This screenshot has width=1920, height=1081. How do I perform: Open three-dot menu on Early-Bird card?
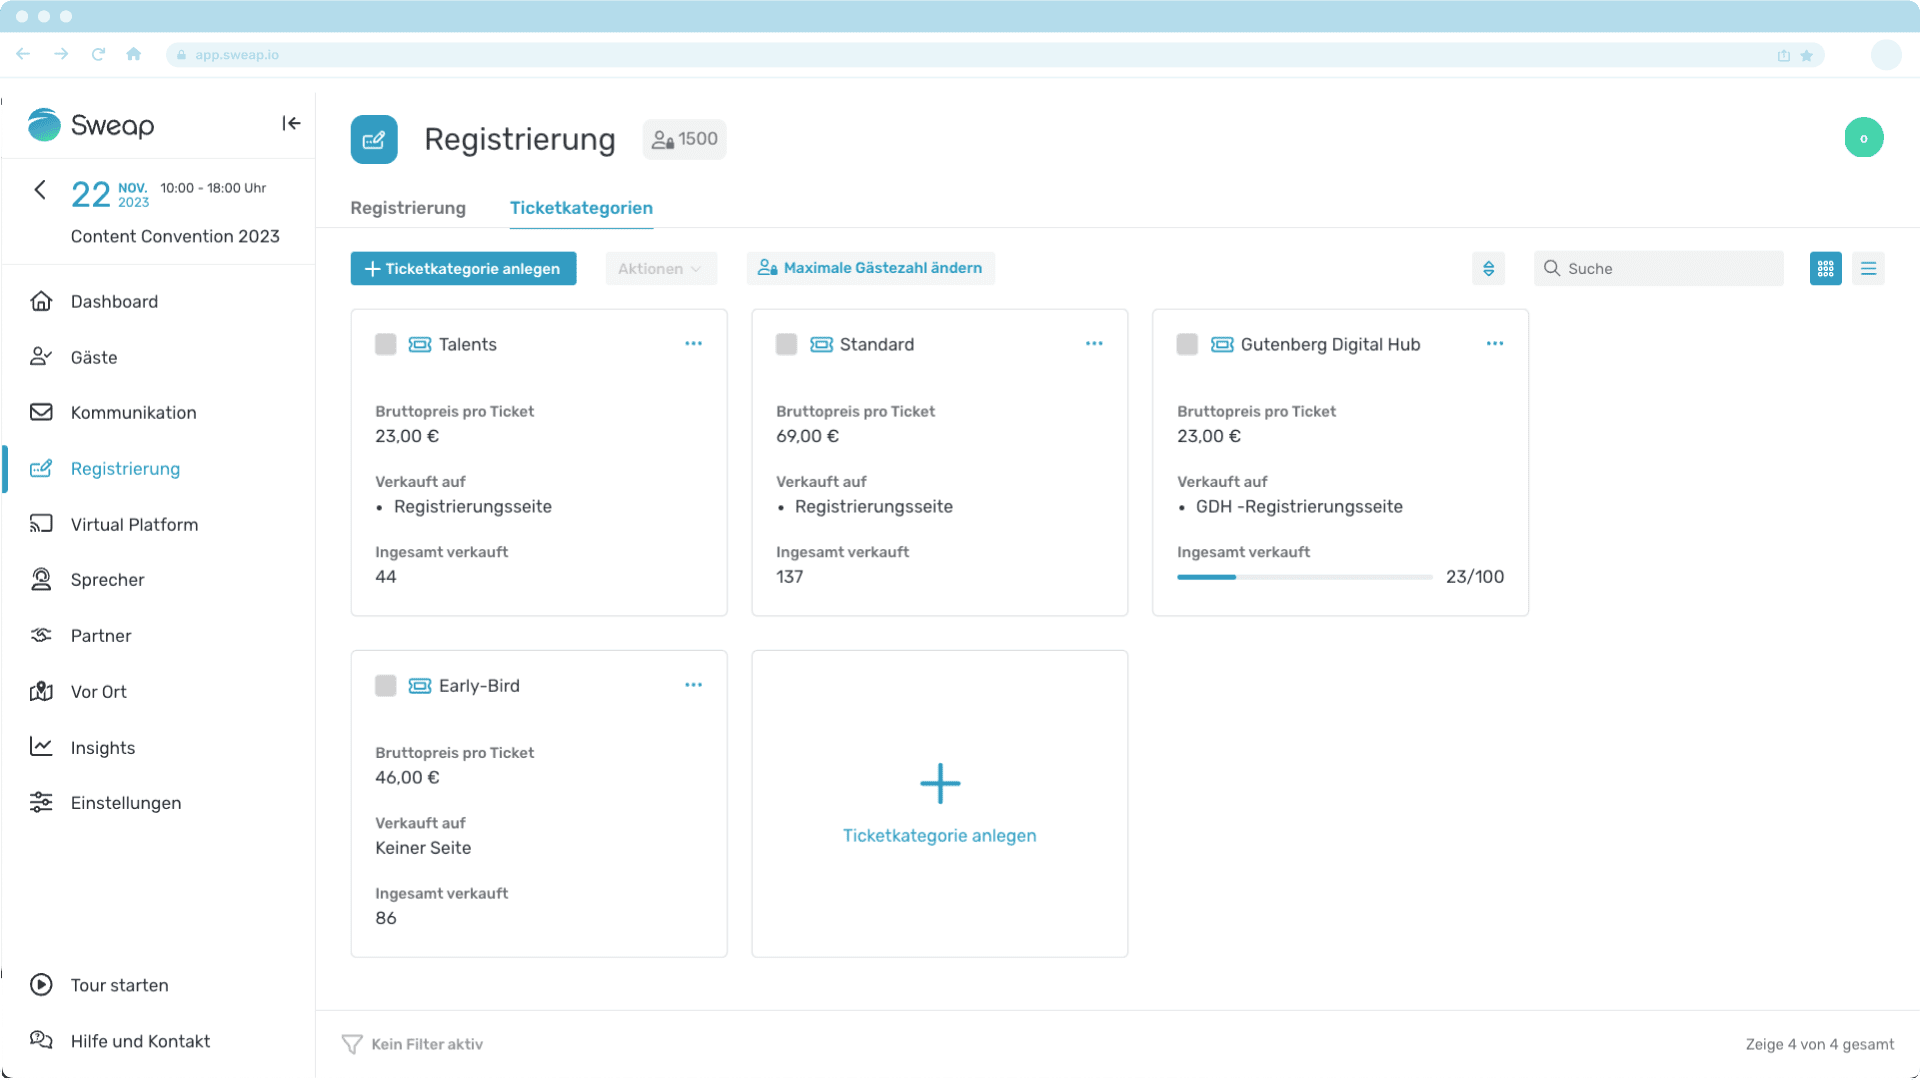pos(693,685)
